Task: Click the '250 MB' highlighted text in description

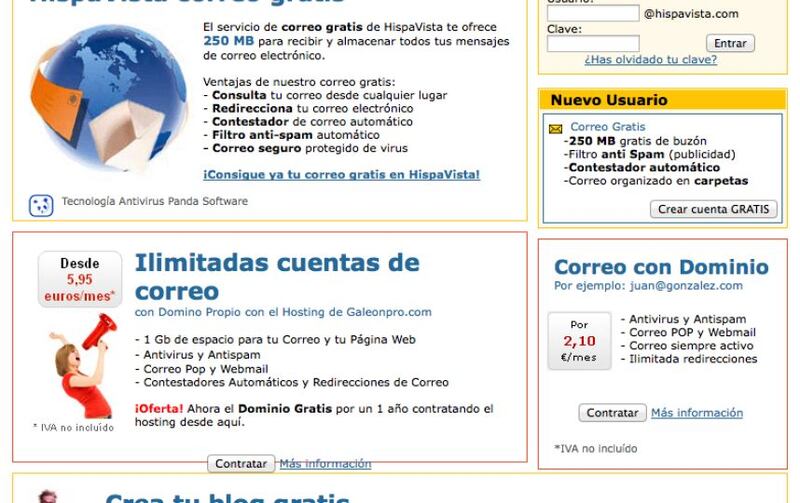Action: pos(228,41)
